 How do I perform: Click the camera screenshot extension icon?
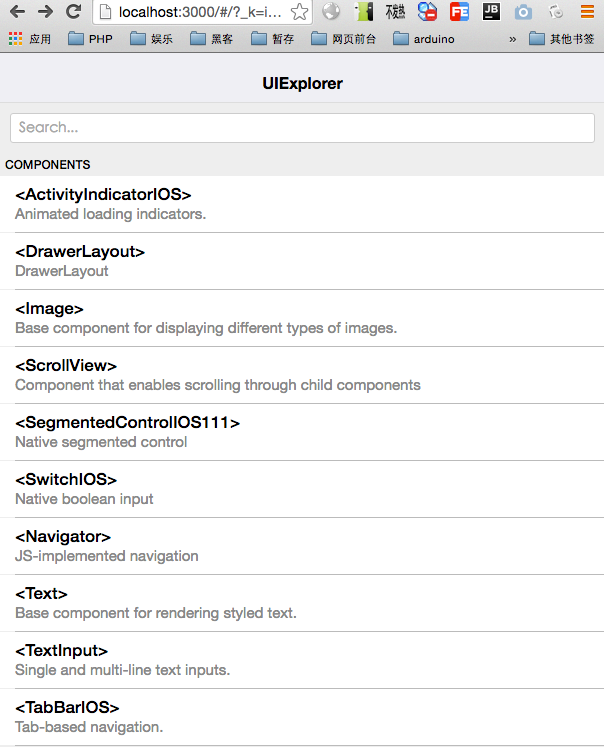point(523,12)
